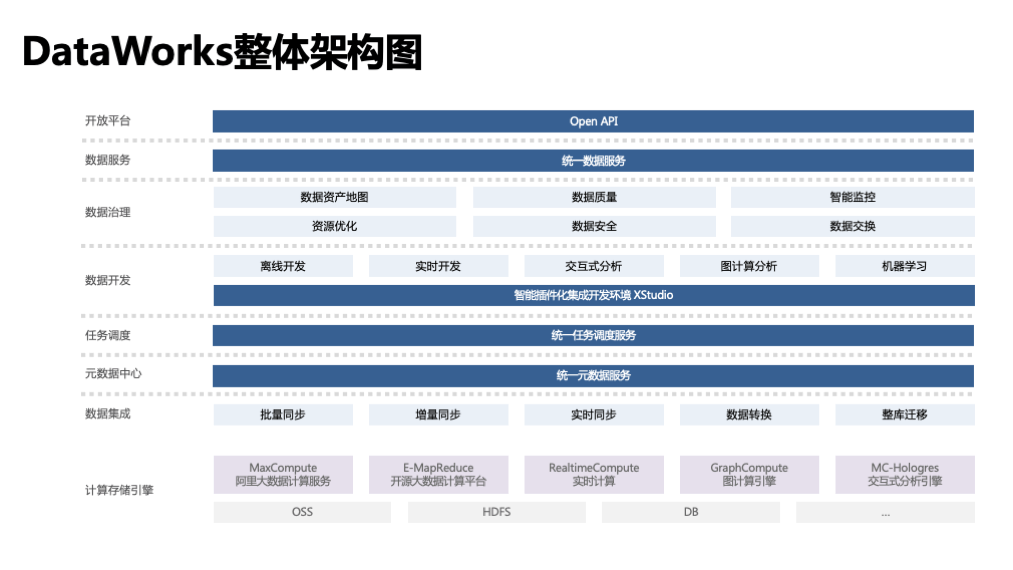1013x570 pixels.
Task: Click the 交互式分析 block
Action: coord(593,266)
